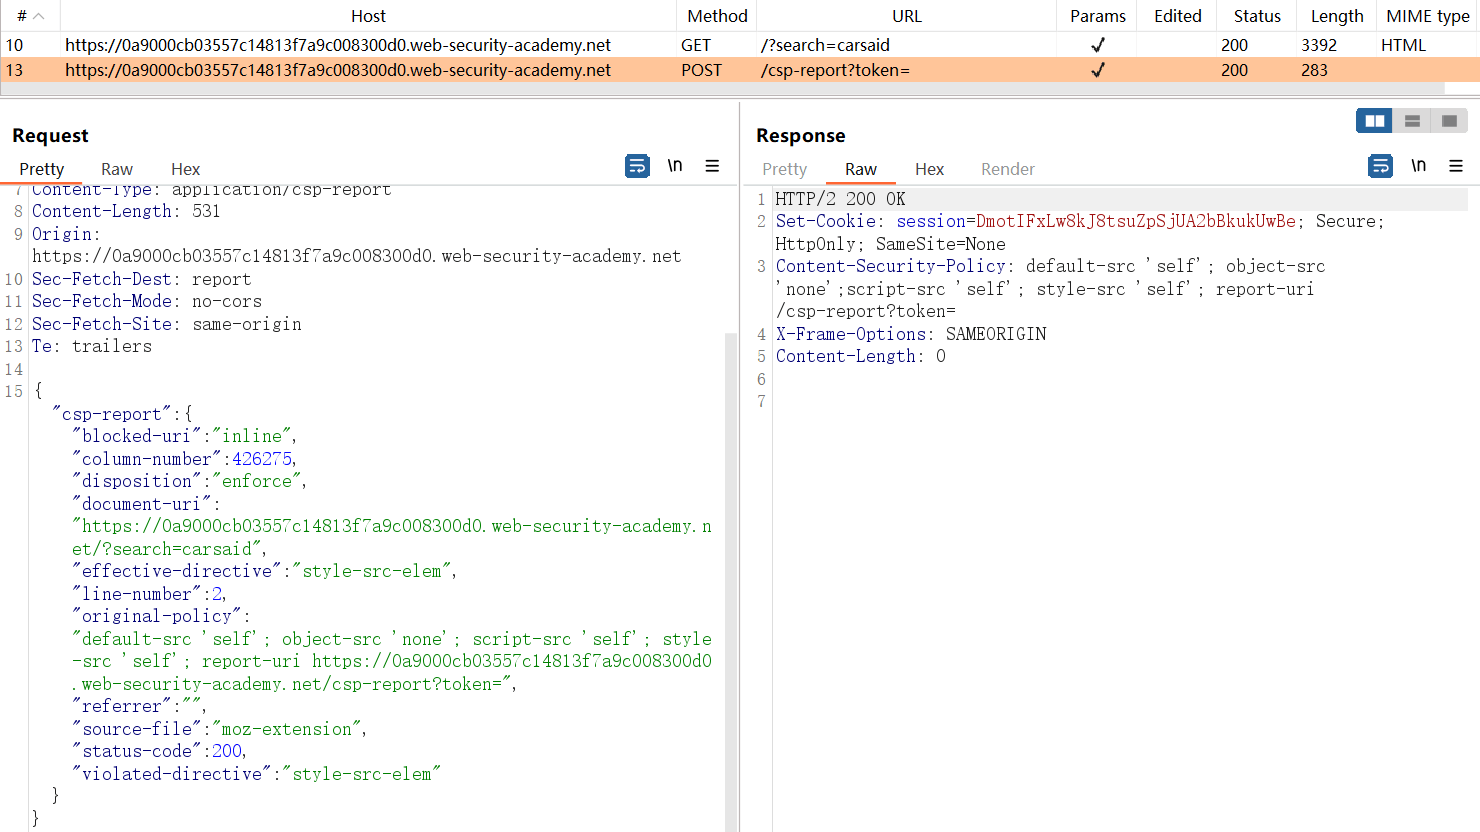
Task: Toggle non-printable characters in Request panel
Action: tap(675, 166)
